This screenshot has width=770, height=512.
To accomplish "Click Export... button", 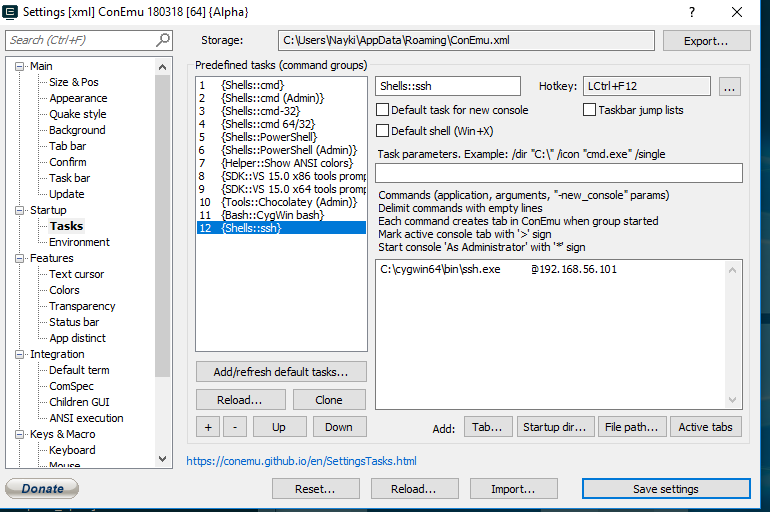I will pos(706,41).
